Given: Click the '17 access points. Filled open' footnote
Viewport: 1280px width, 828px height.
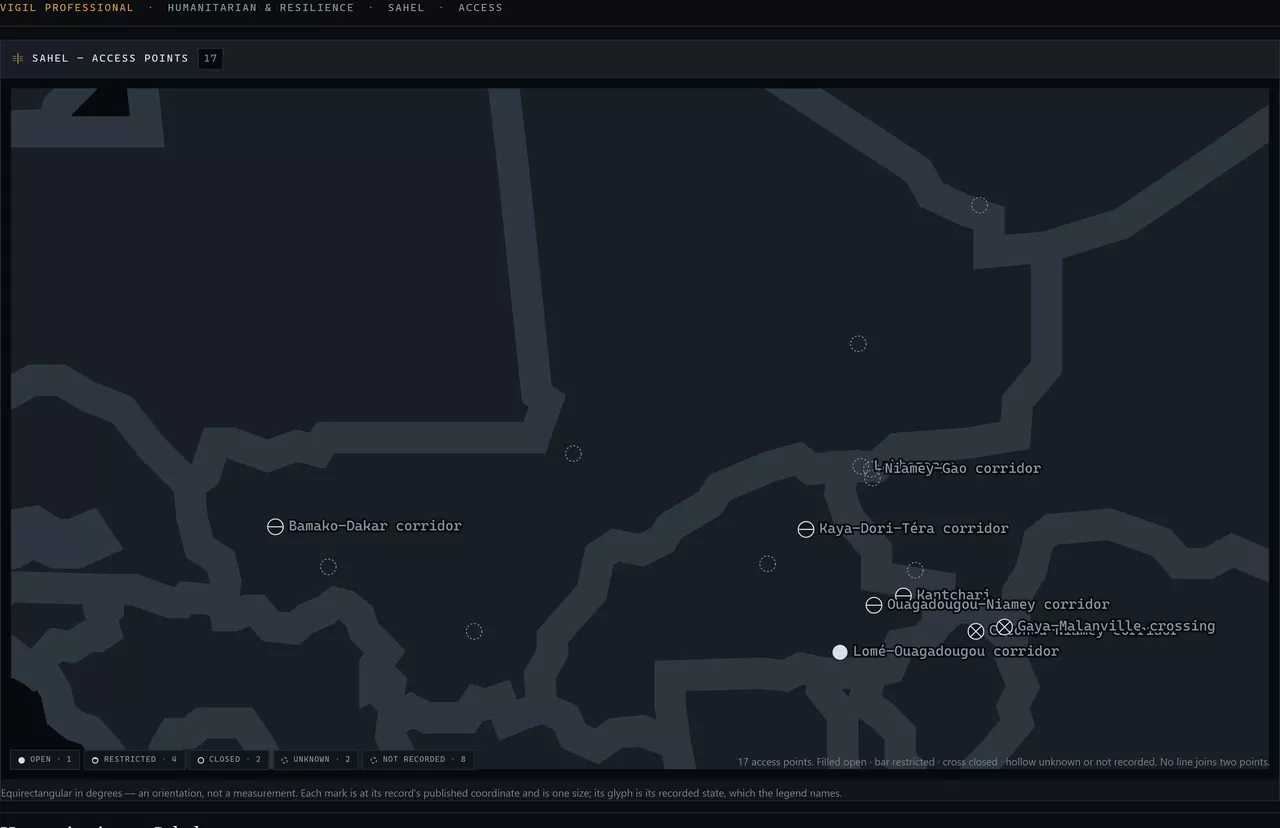Looking at the screenshot, I should (x=1004, y=762).
